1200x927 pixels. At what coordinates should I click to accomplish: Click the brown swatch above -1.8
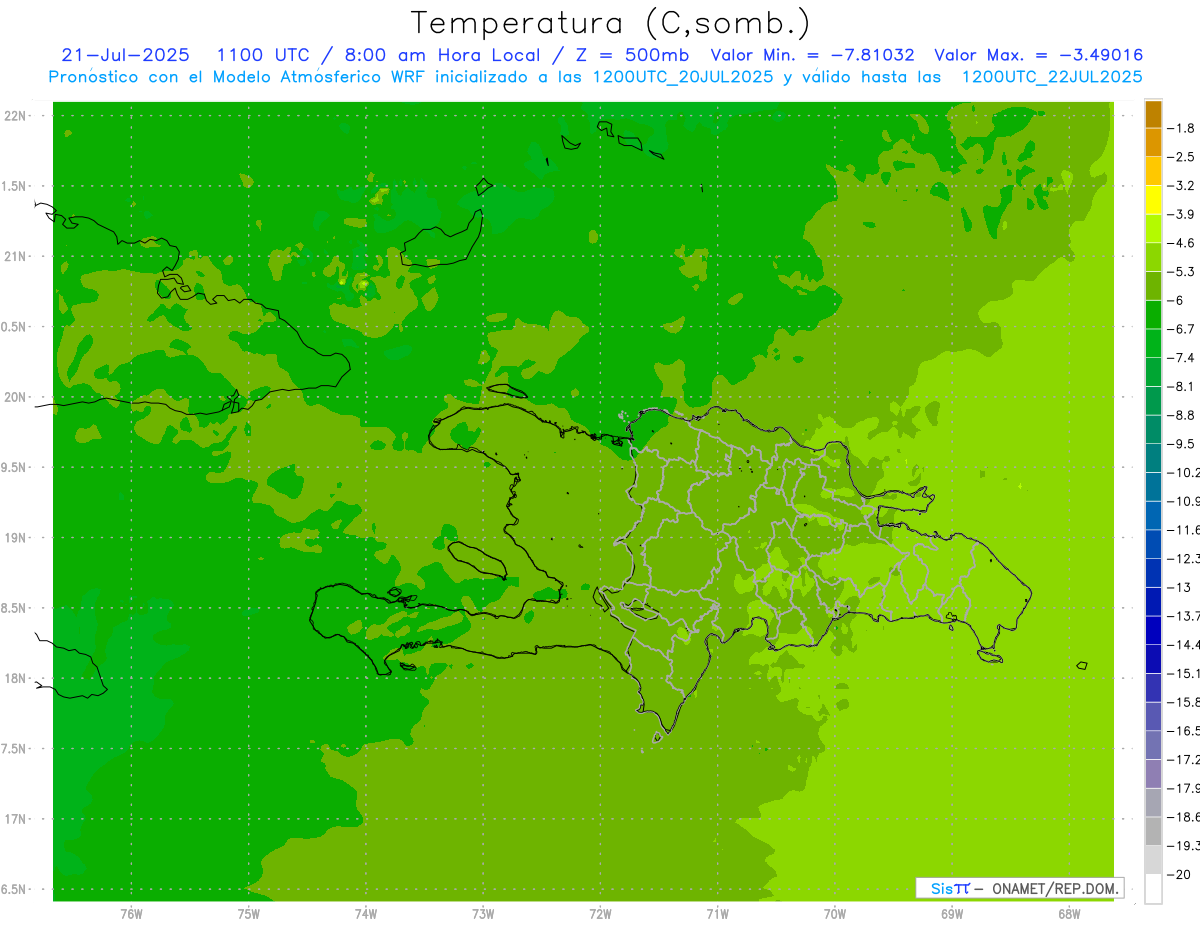pos(1153,114)
